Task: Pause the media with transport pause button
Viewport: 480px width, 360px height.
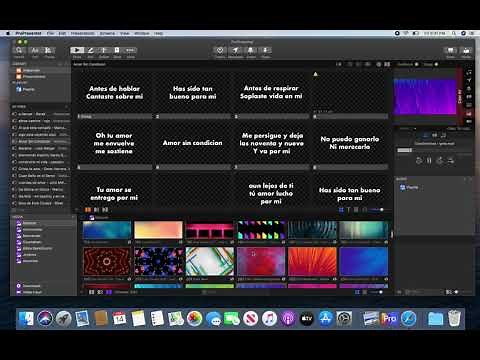Action: click(x=429, y=161)
